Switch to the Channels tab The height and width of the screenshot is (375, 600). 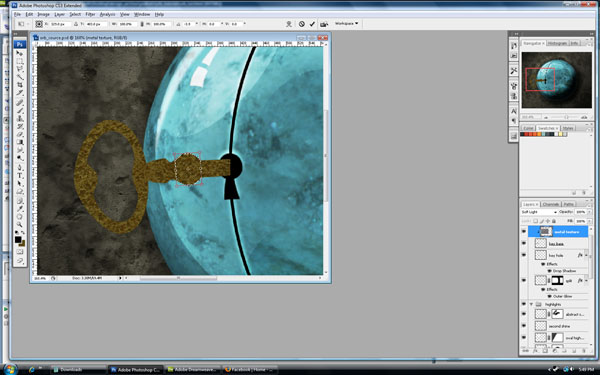click(551, 204)
